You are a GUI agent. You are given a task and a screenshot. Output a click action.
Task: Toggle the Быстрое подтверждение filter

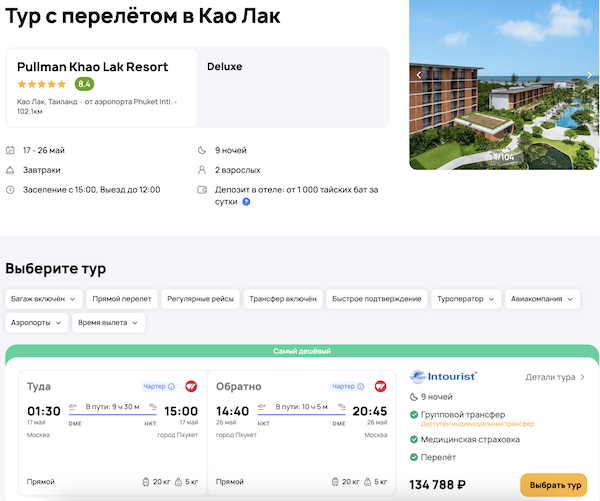(x=376, y=298)
